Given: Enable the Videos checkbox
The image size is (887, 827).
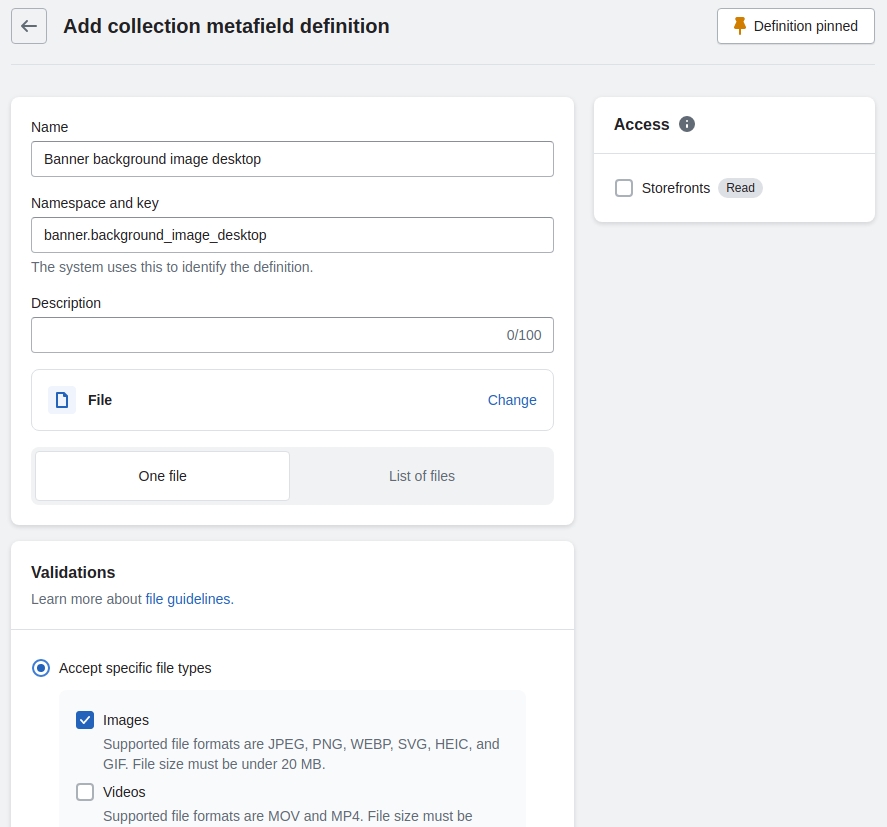Looking at the screenshot, I should tap(85, 792).
